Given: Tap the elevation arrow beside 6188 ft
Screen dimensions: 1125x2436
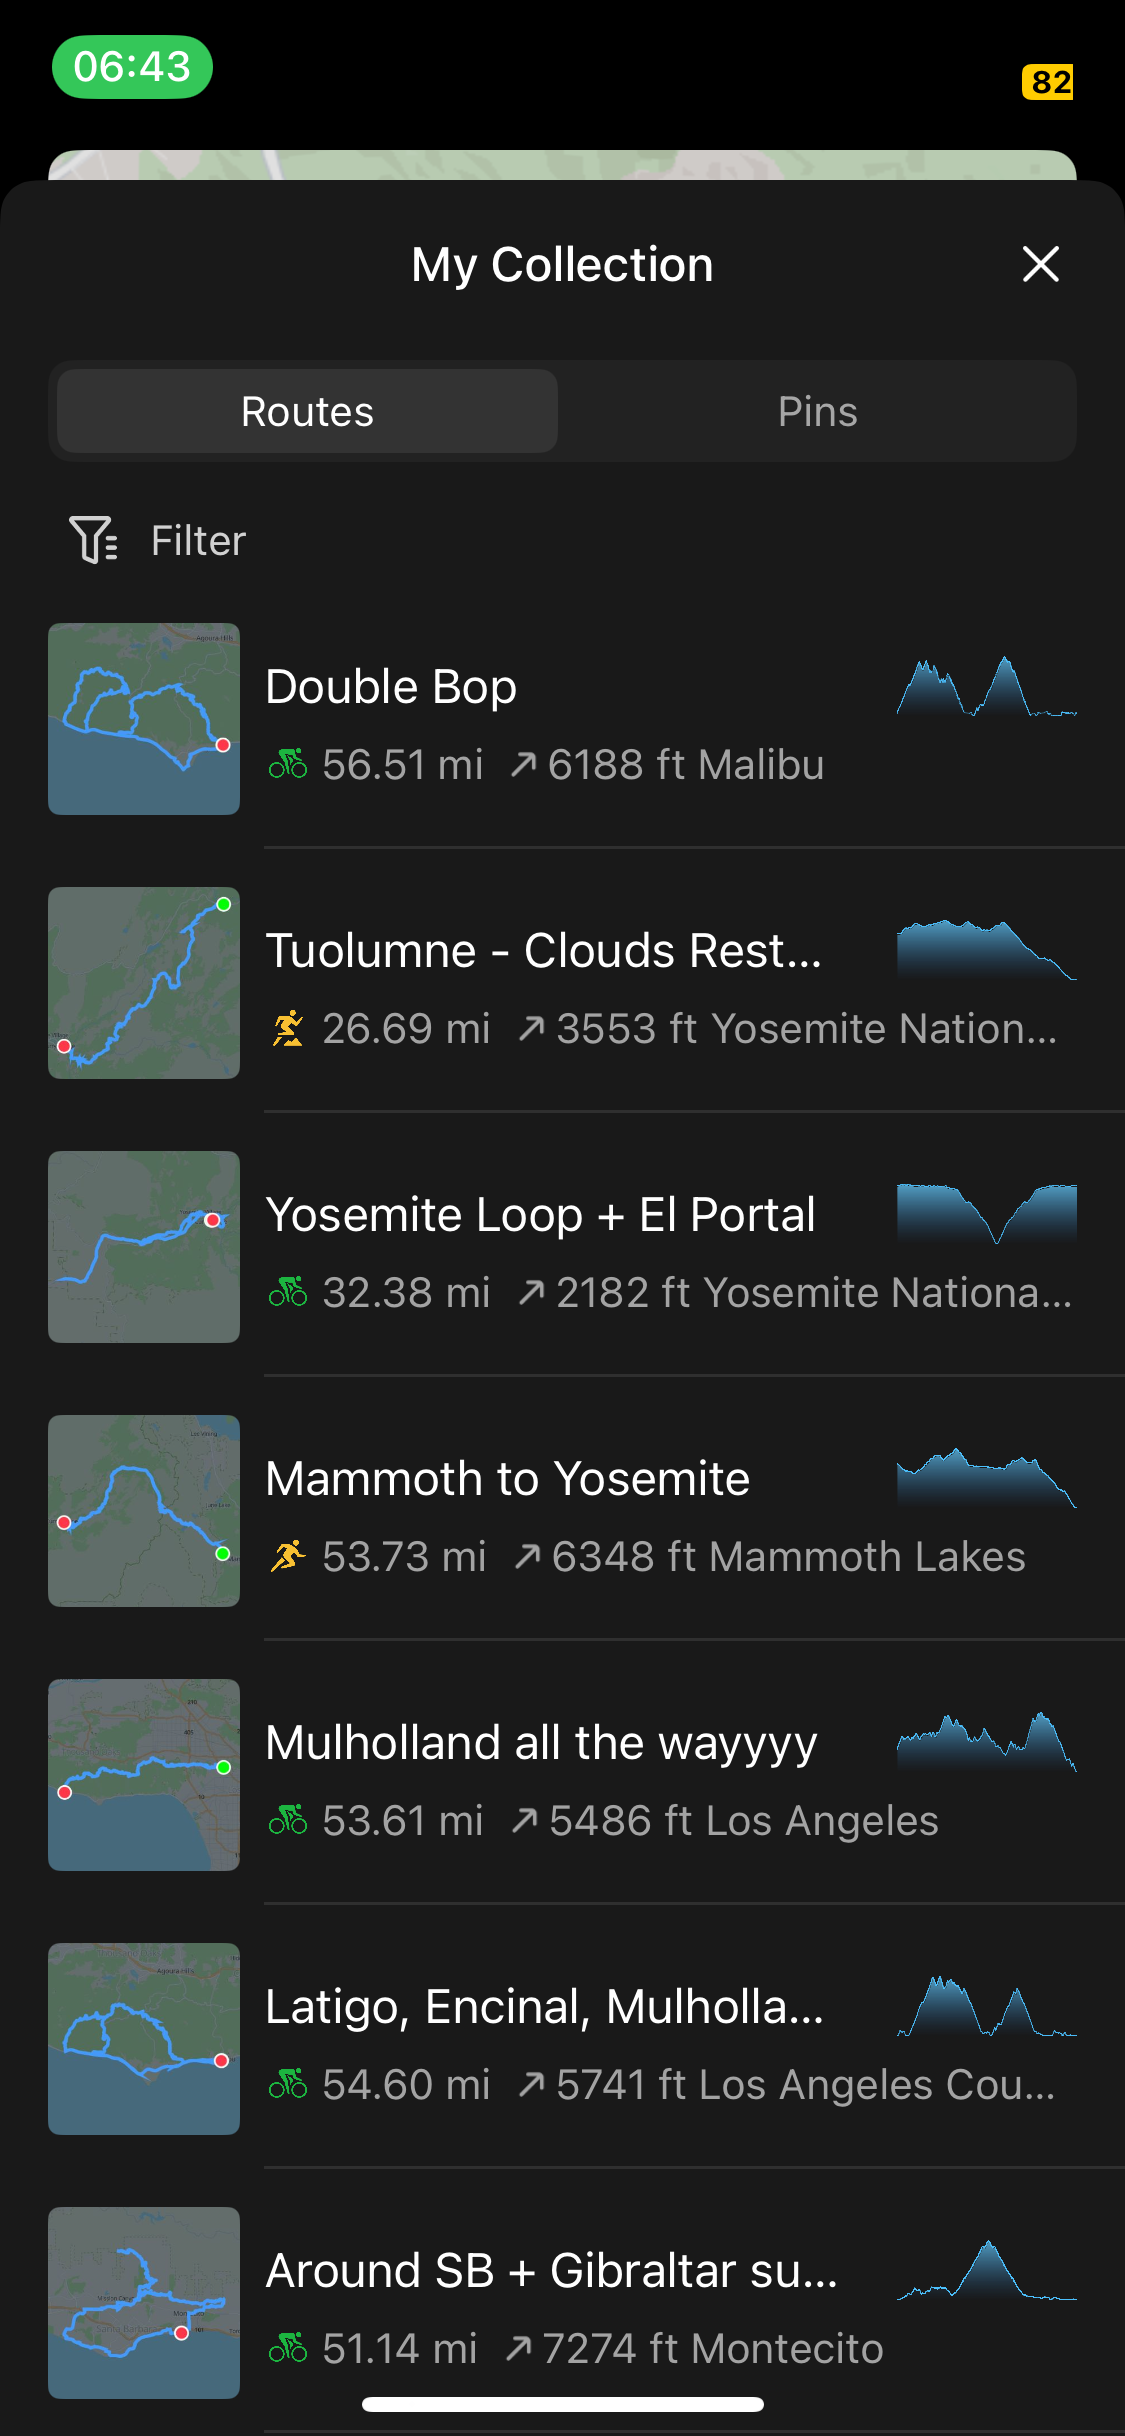Looking at the screenshot, I should pos(523,764).
